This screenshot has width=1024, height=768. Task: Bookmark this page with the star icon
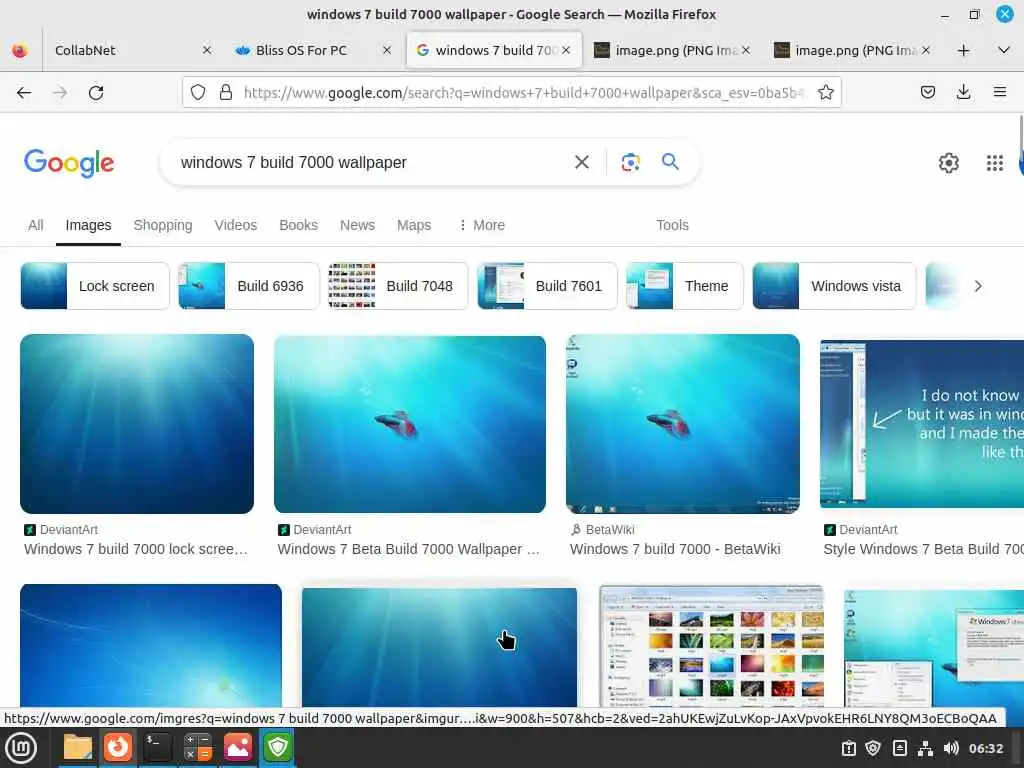pos(826,93)
